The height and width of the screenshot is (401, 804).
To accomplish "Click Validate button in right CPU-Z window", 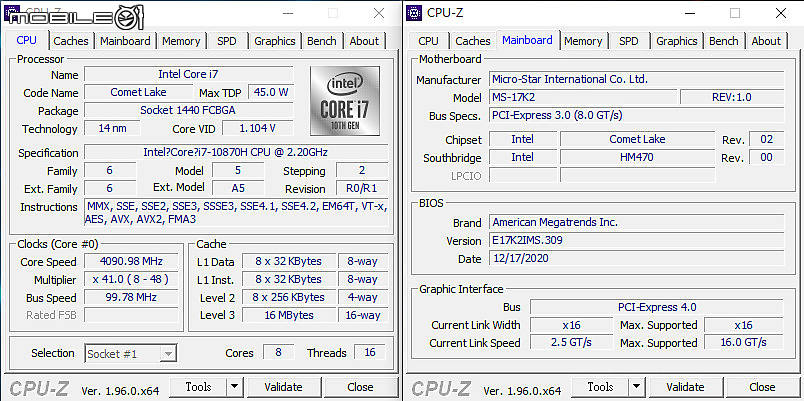I will (x=685, y=387).
